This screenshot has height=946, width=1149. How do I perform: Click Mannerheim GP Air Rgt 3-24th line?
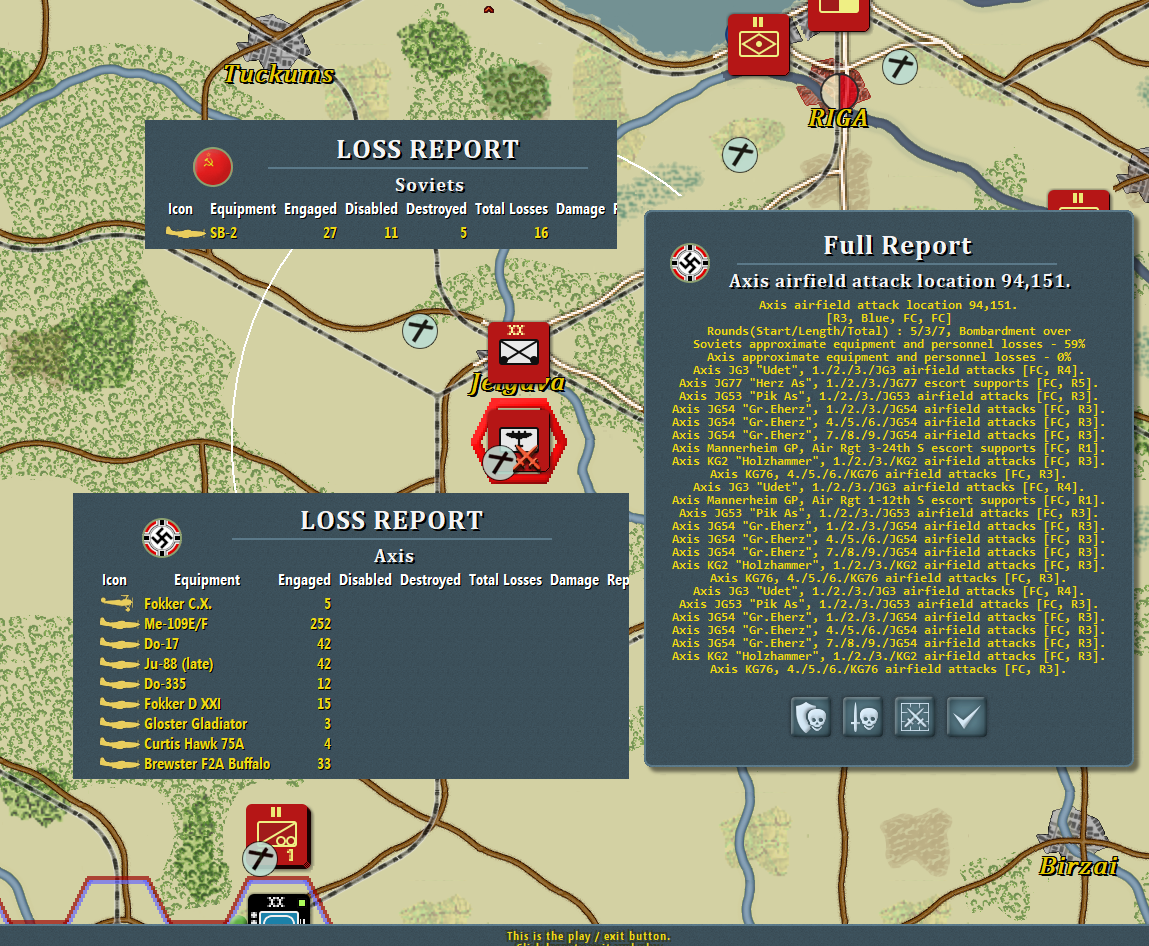(x=888, y=448)
